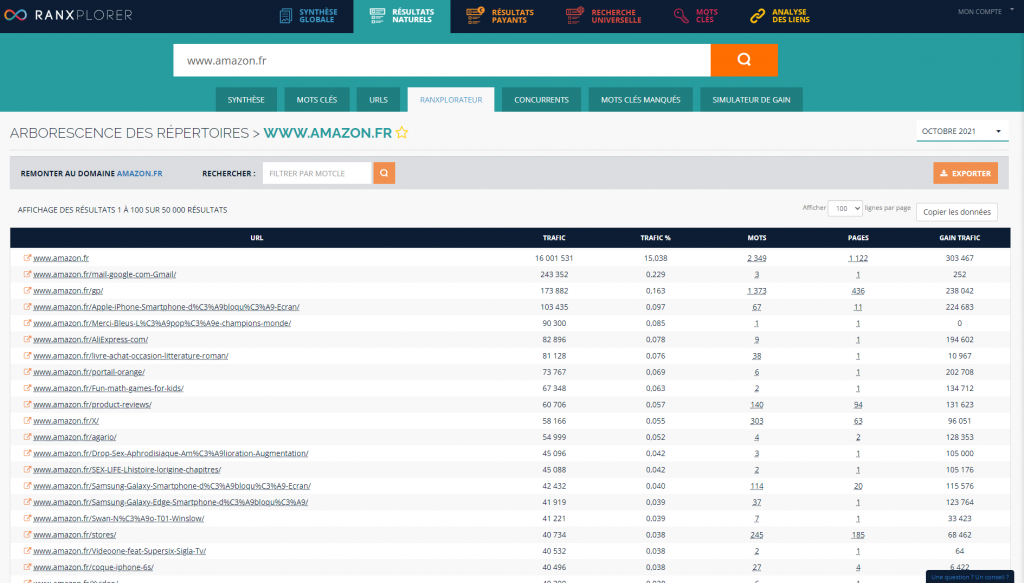
Task: Open the www.amazon.fr/stores/ URL link
Action: point(74,535)
